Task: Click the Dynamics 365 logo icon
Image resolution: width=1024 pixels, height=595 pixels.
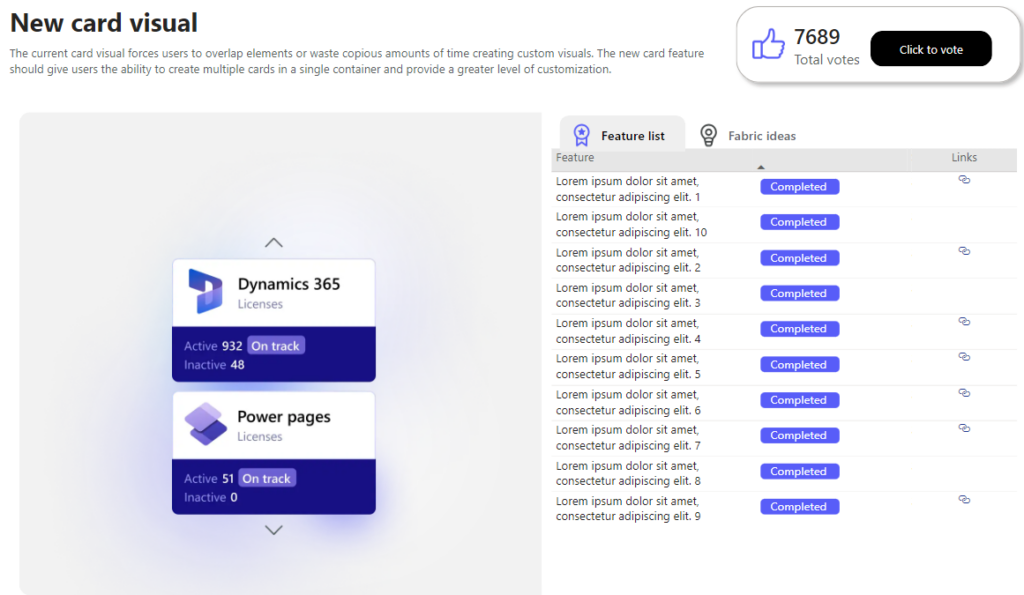Action: 205,291
